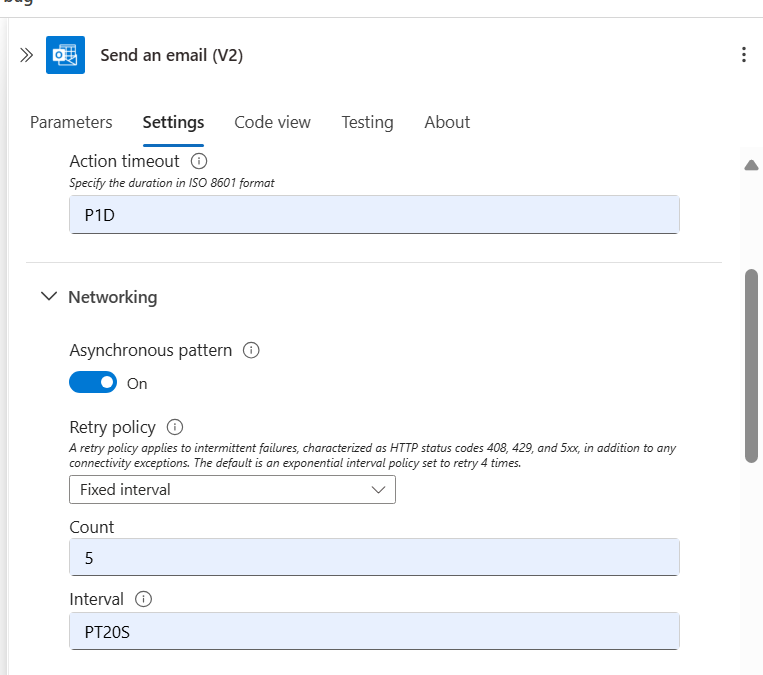Open the Code view tab
This screenshot has width=763, height=675.
tap(272, 122)
